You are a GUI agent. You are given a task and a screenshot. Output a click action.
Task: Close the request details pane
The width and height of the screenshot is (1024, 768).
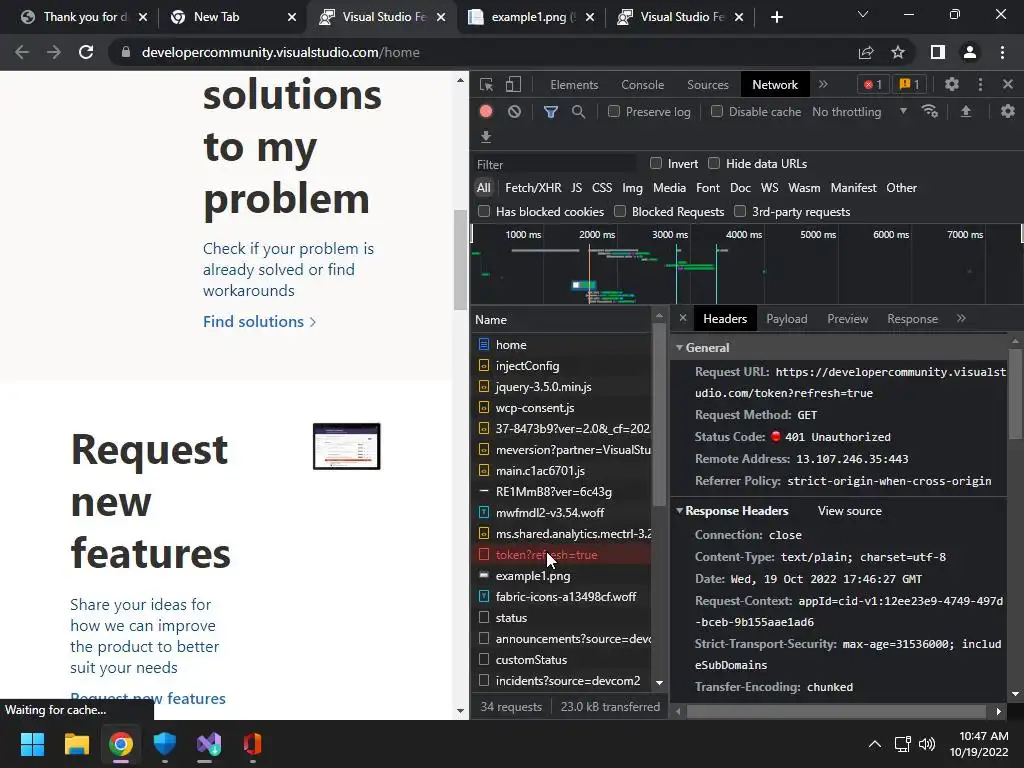682,318
